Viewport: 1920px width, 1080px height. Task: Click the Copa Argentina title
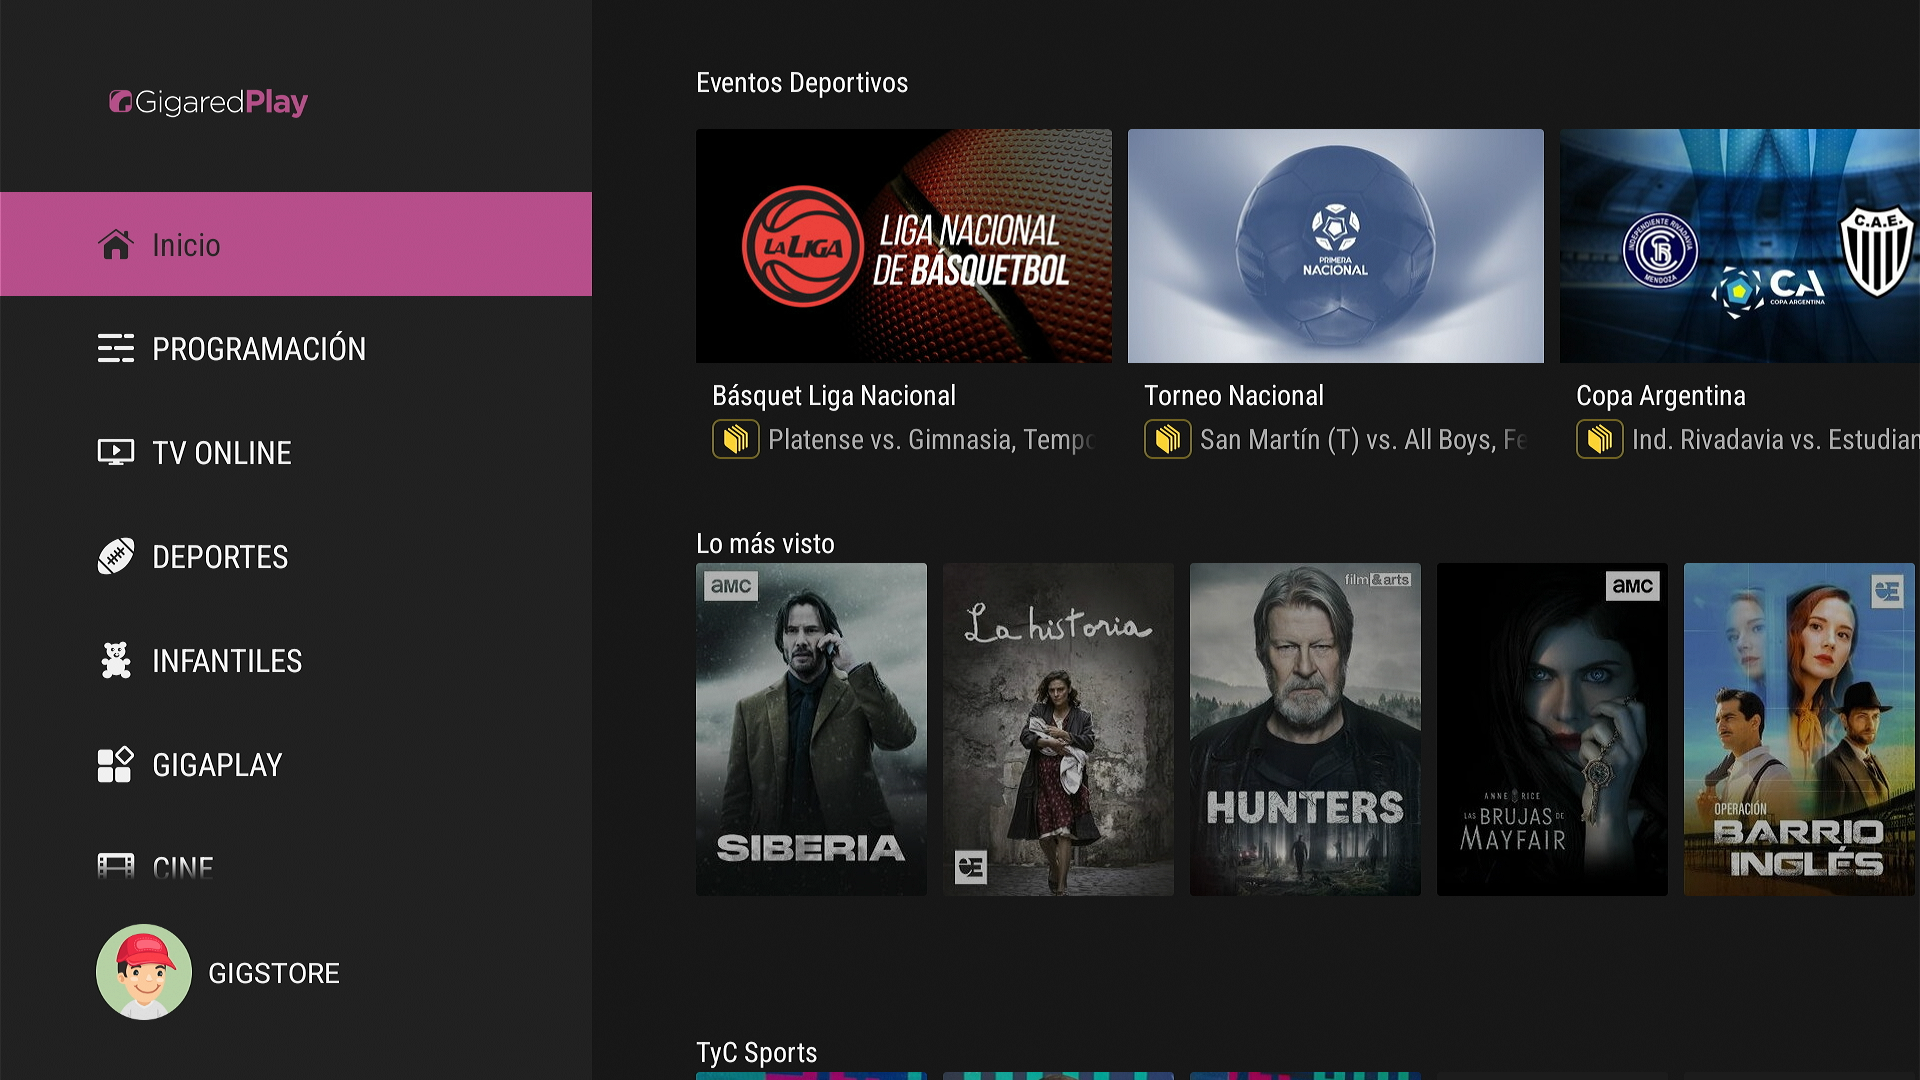tap(1661, 396)
